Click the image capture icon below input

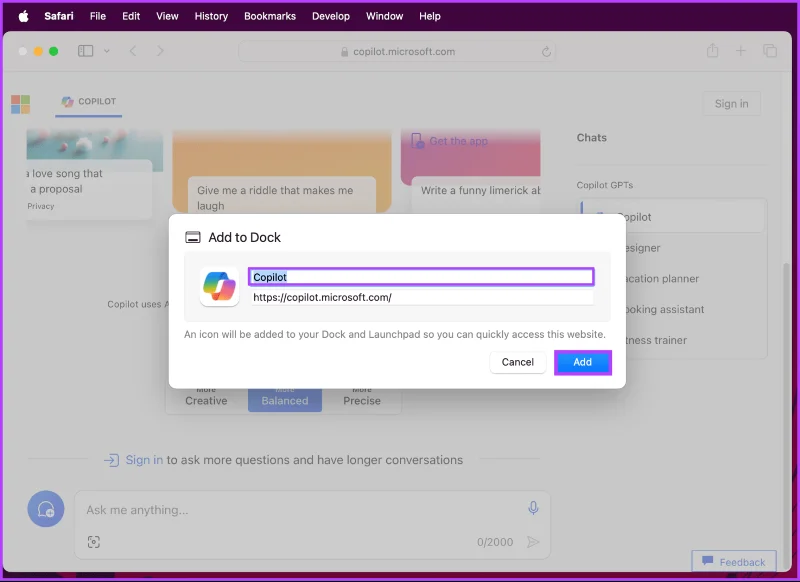click(x=94, y=542)
